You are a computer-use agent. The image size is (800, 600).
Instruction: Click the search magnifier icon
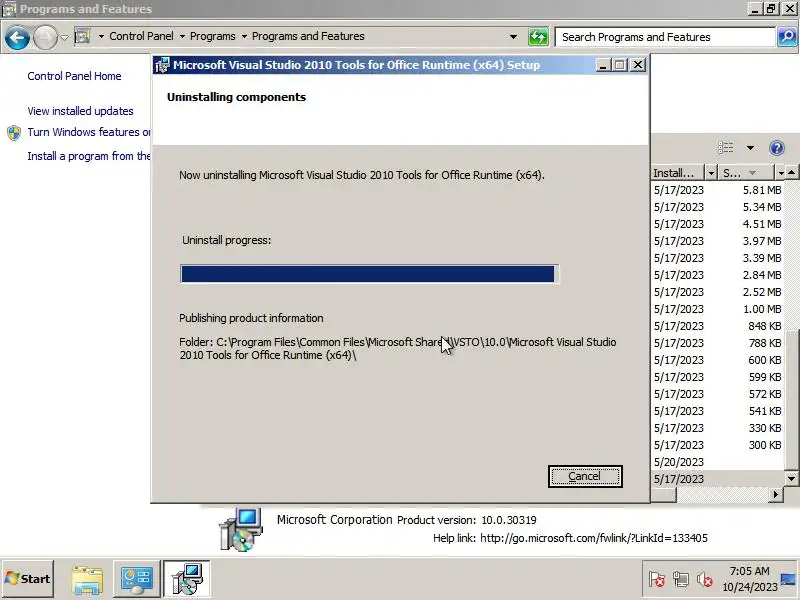pyautogui.click(x=787, y=37)
